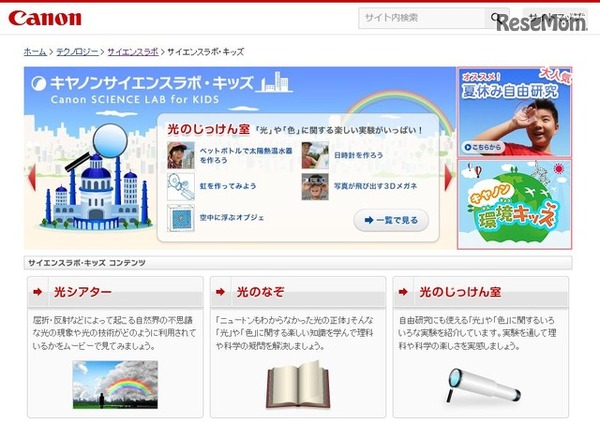Click the 一覧で見る button

[x=391, y=220]
